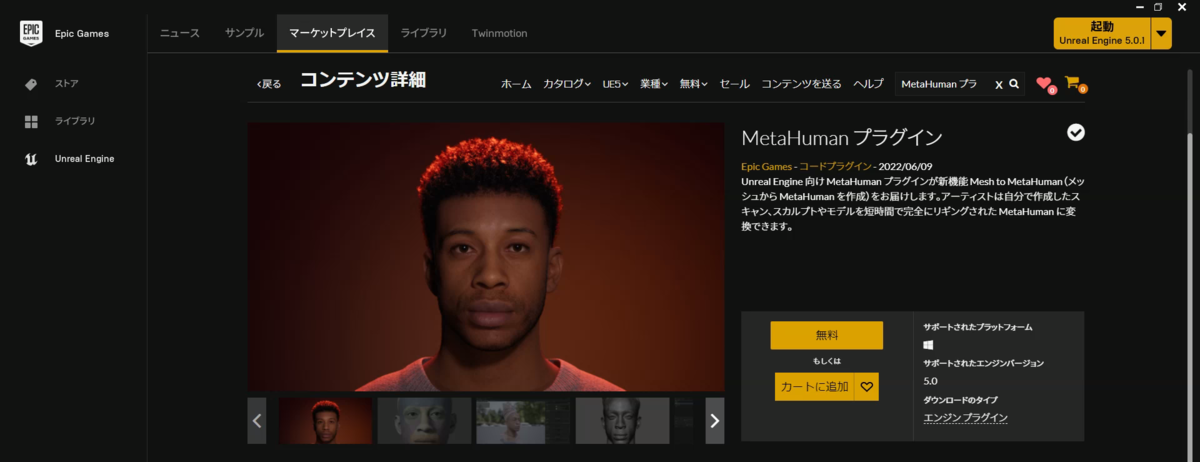1200x462 pixels.
Task: Show previous thumbnail with left arrow
Action: [257, 421]
